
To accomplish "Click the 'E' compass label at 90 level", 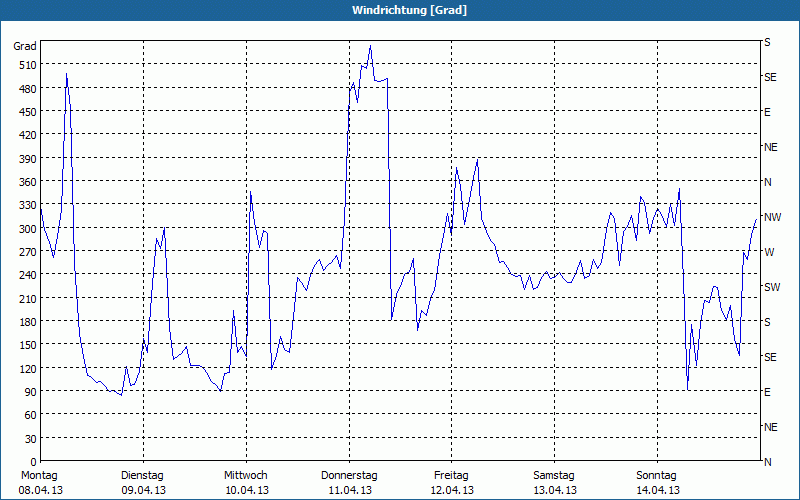I will [767, 392].
